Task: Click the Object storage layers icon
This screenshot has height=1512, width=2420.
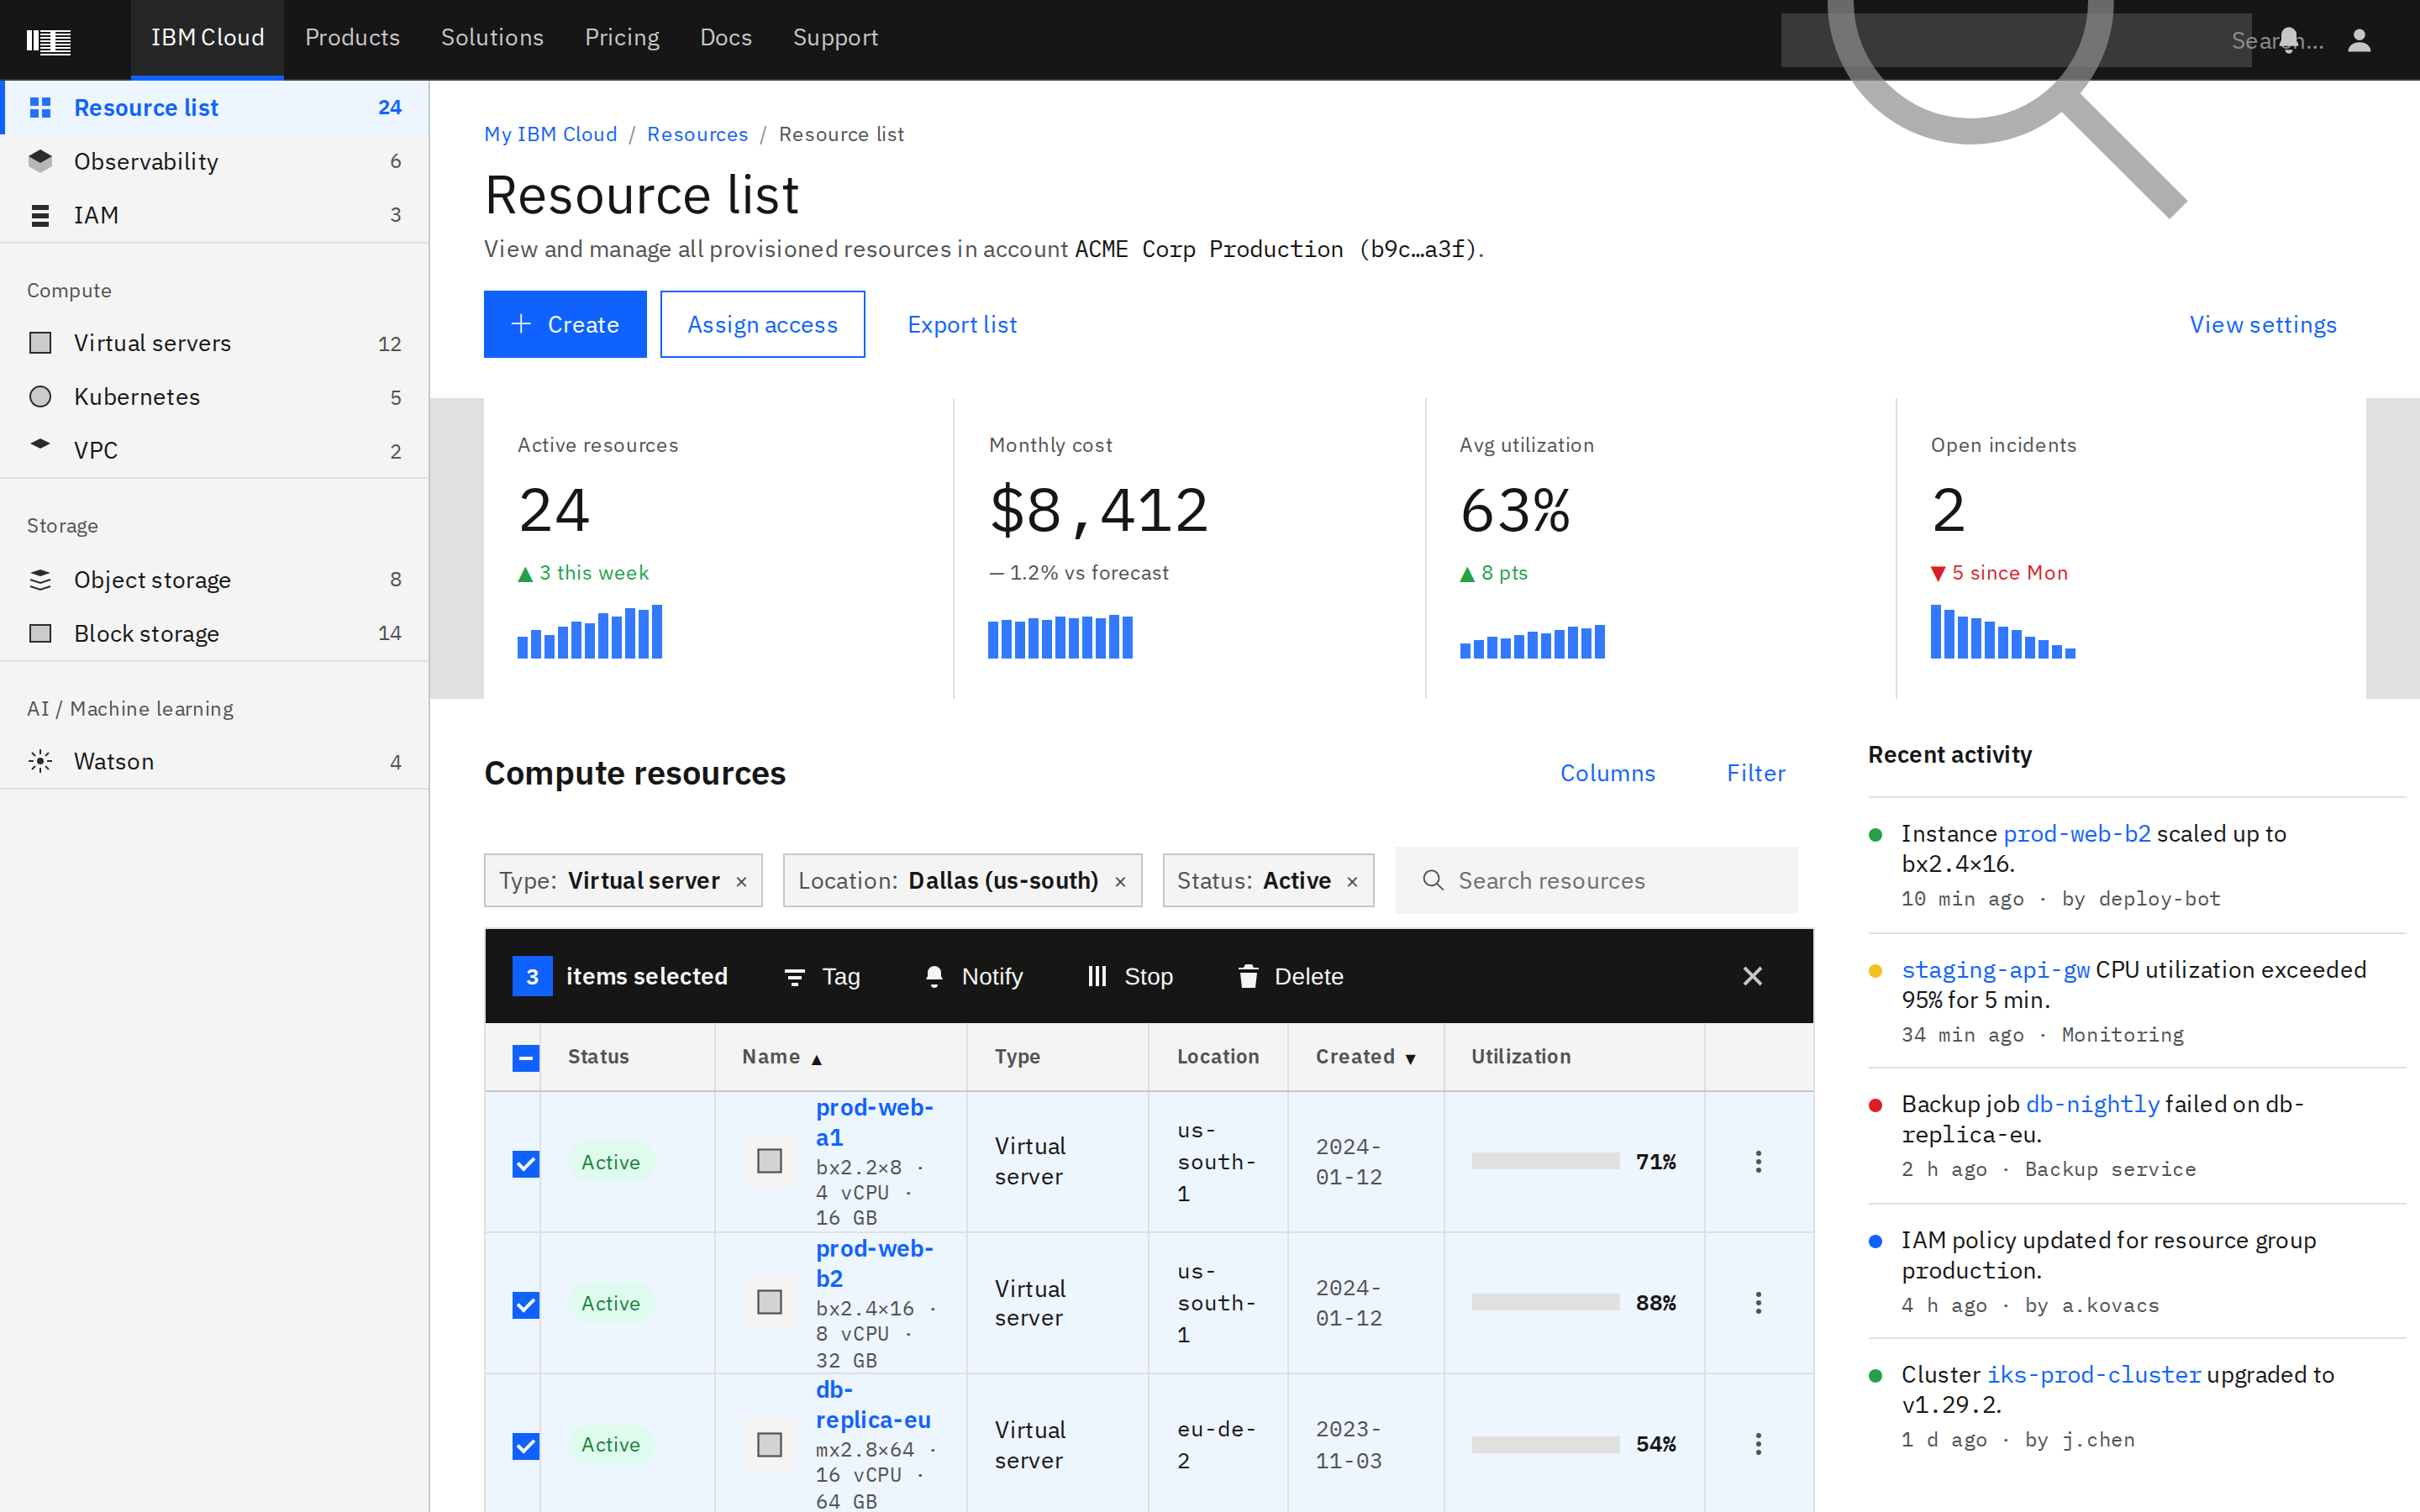Action: [40, 580]
